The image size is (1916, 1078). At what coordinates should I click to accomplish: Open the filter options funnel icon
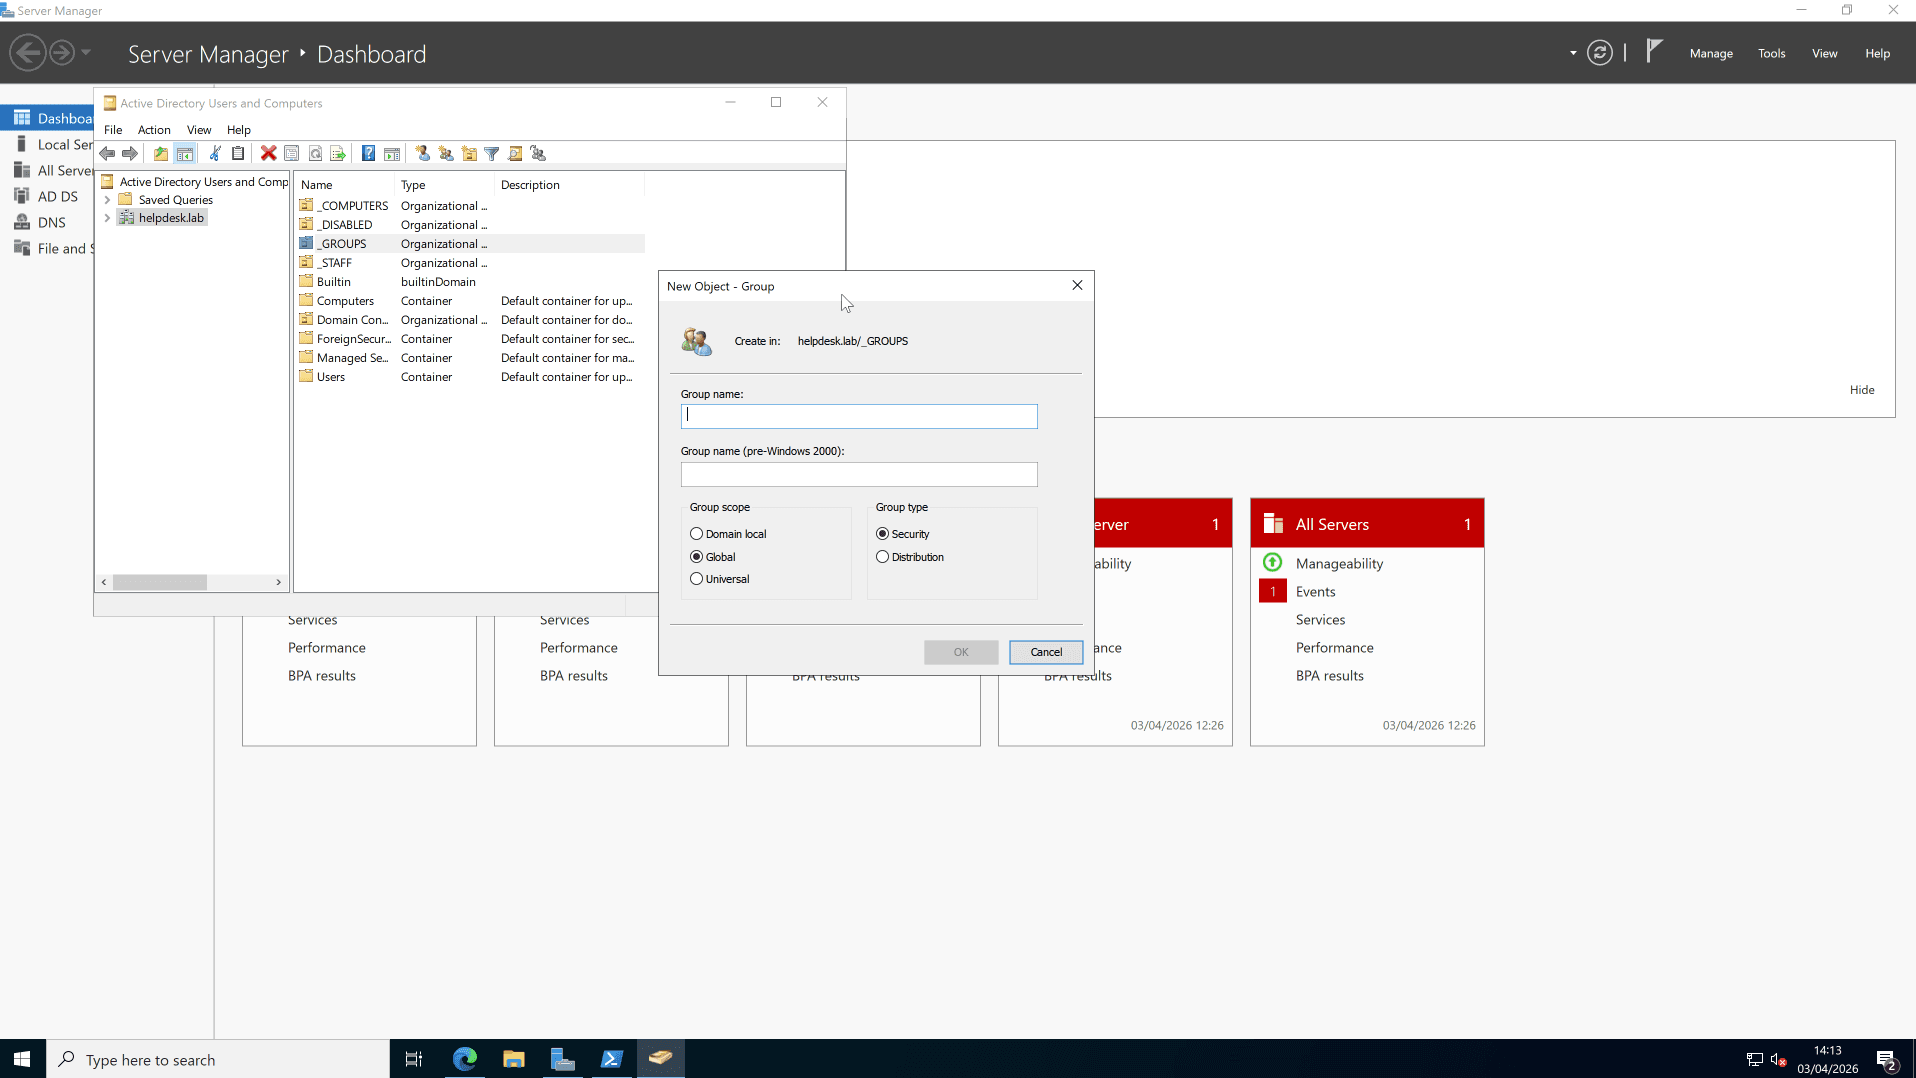(x=492, y=153)
